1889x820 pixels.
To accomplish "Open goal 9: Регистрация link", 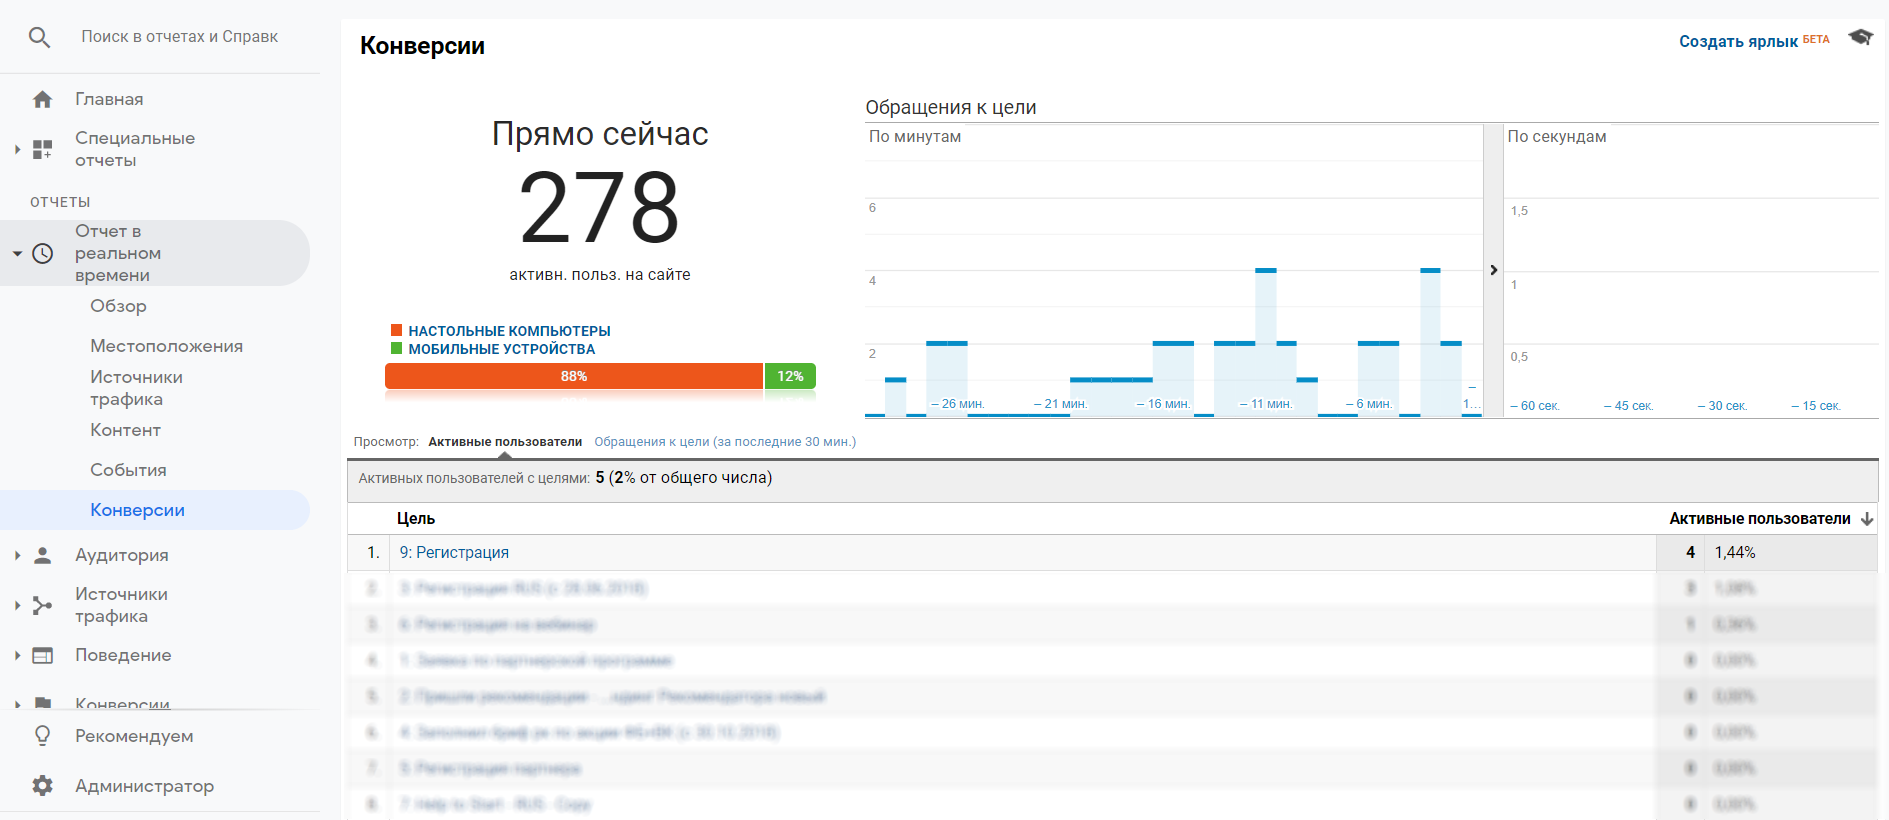I will point(454,553).
